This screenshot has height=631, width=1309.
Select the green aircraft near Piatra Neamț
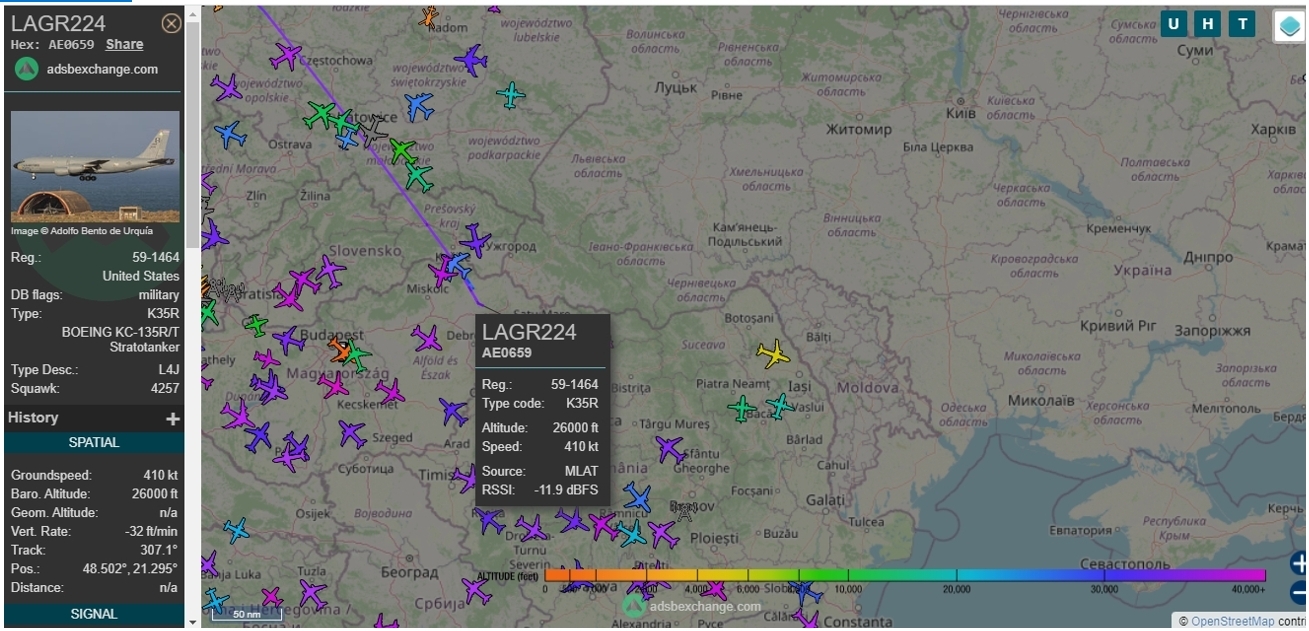pyautogui.click(x=741, y=408)
